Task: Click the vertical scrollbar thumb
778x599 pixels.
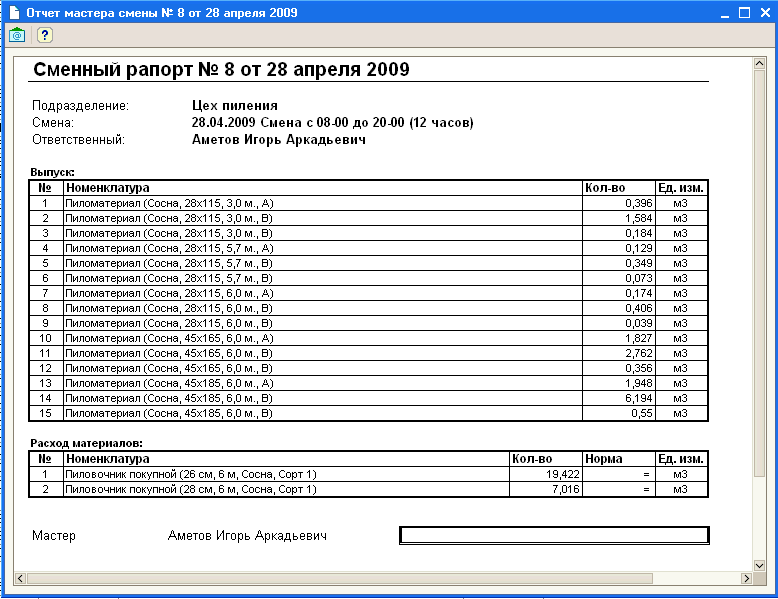Action: pos(759,273)
